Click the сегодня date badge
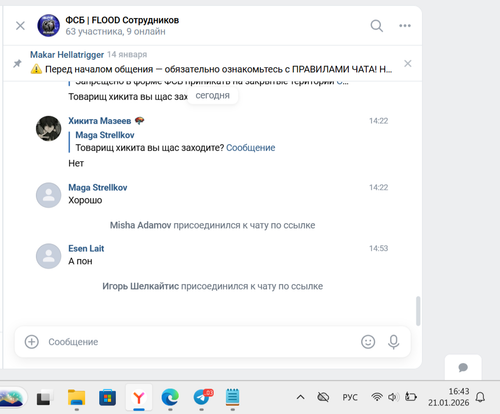This screenshot has height=414, width=500. point(213,96)
